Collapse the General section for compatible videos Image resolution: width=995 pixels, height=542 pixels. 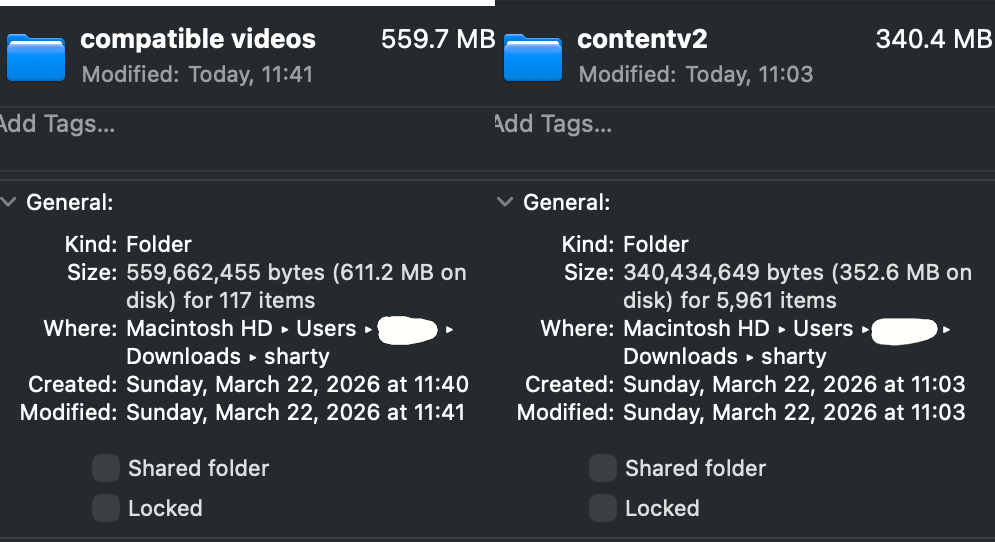[x=9, y=202]
